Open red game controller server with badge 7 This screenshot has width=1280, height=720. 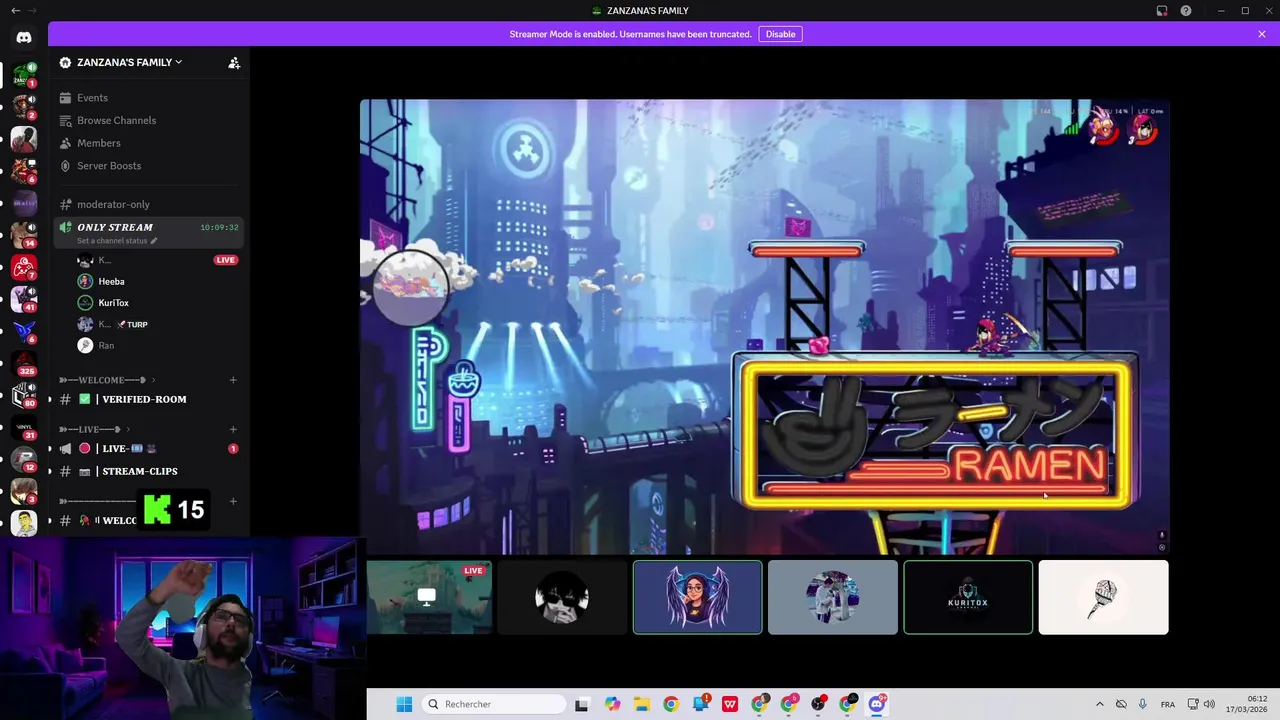point(24,267)
